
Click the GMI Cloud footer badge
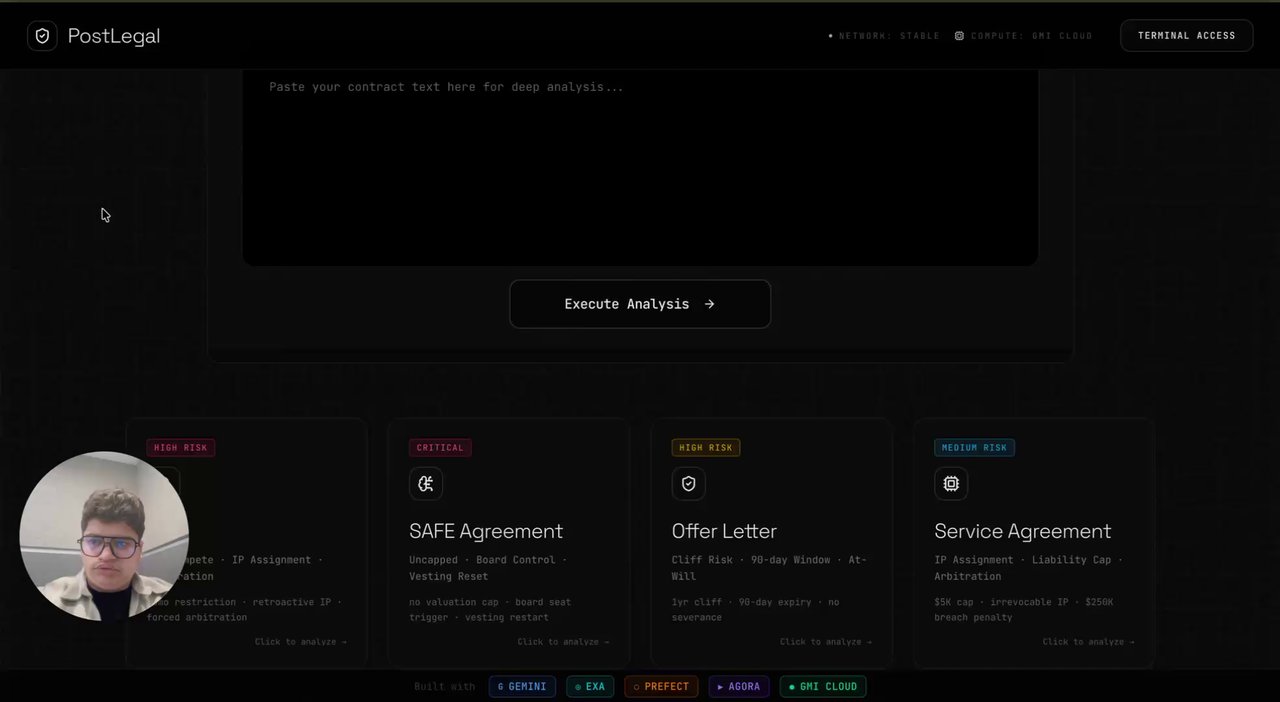823,687
